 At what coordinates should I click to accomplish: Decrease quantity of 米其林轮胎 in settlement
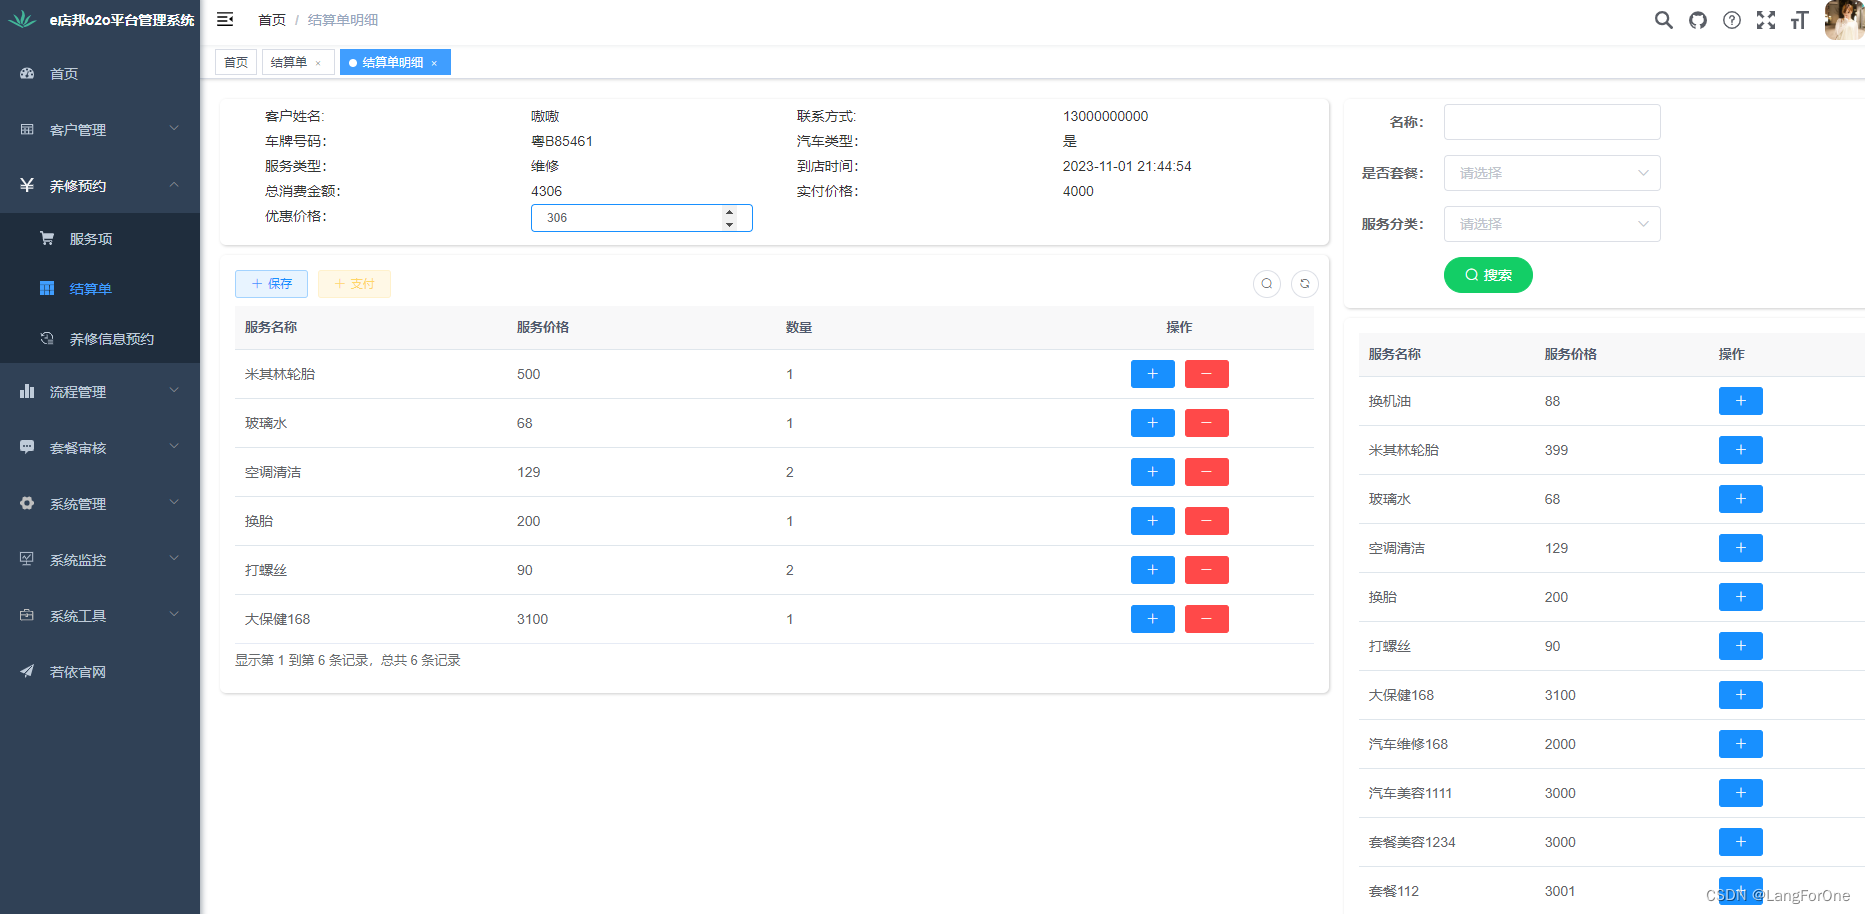pos(1207,374)
